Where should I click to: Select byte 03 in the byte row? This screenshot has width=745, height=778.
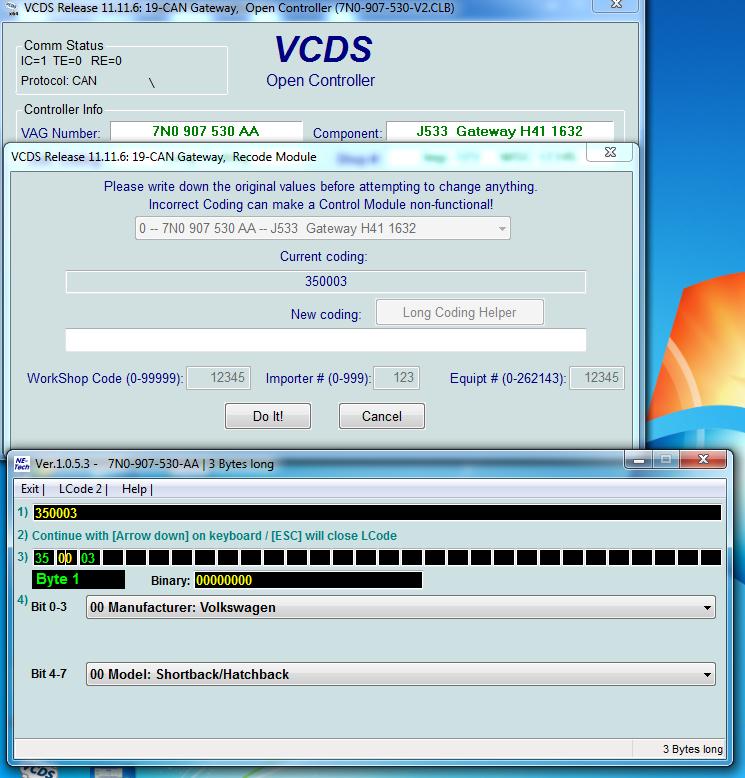tap(88, 558)
